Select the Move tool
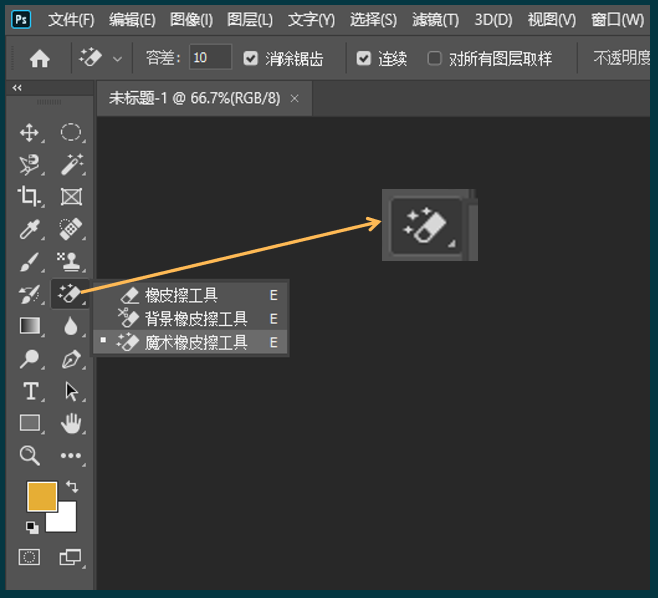The width and height of the screenshot is (658, 598). coord(29,133)
